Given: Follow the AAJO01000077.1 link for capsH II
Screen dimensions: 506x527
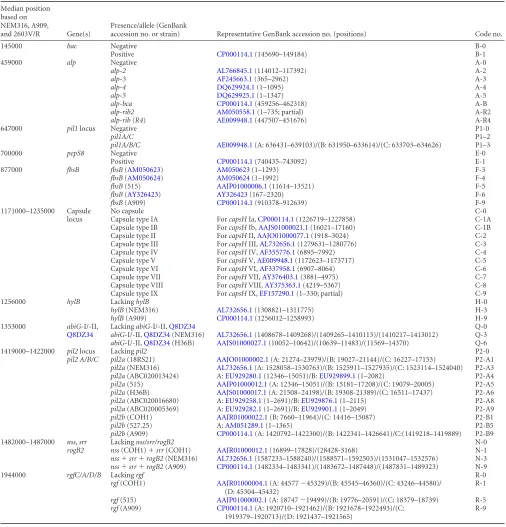Looking at the screenshot, I should 283,236.
